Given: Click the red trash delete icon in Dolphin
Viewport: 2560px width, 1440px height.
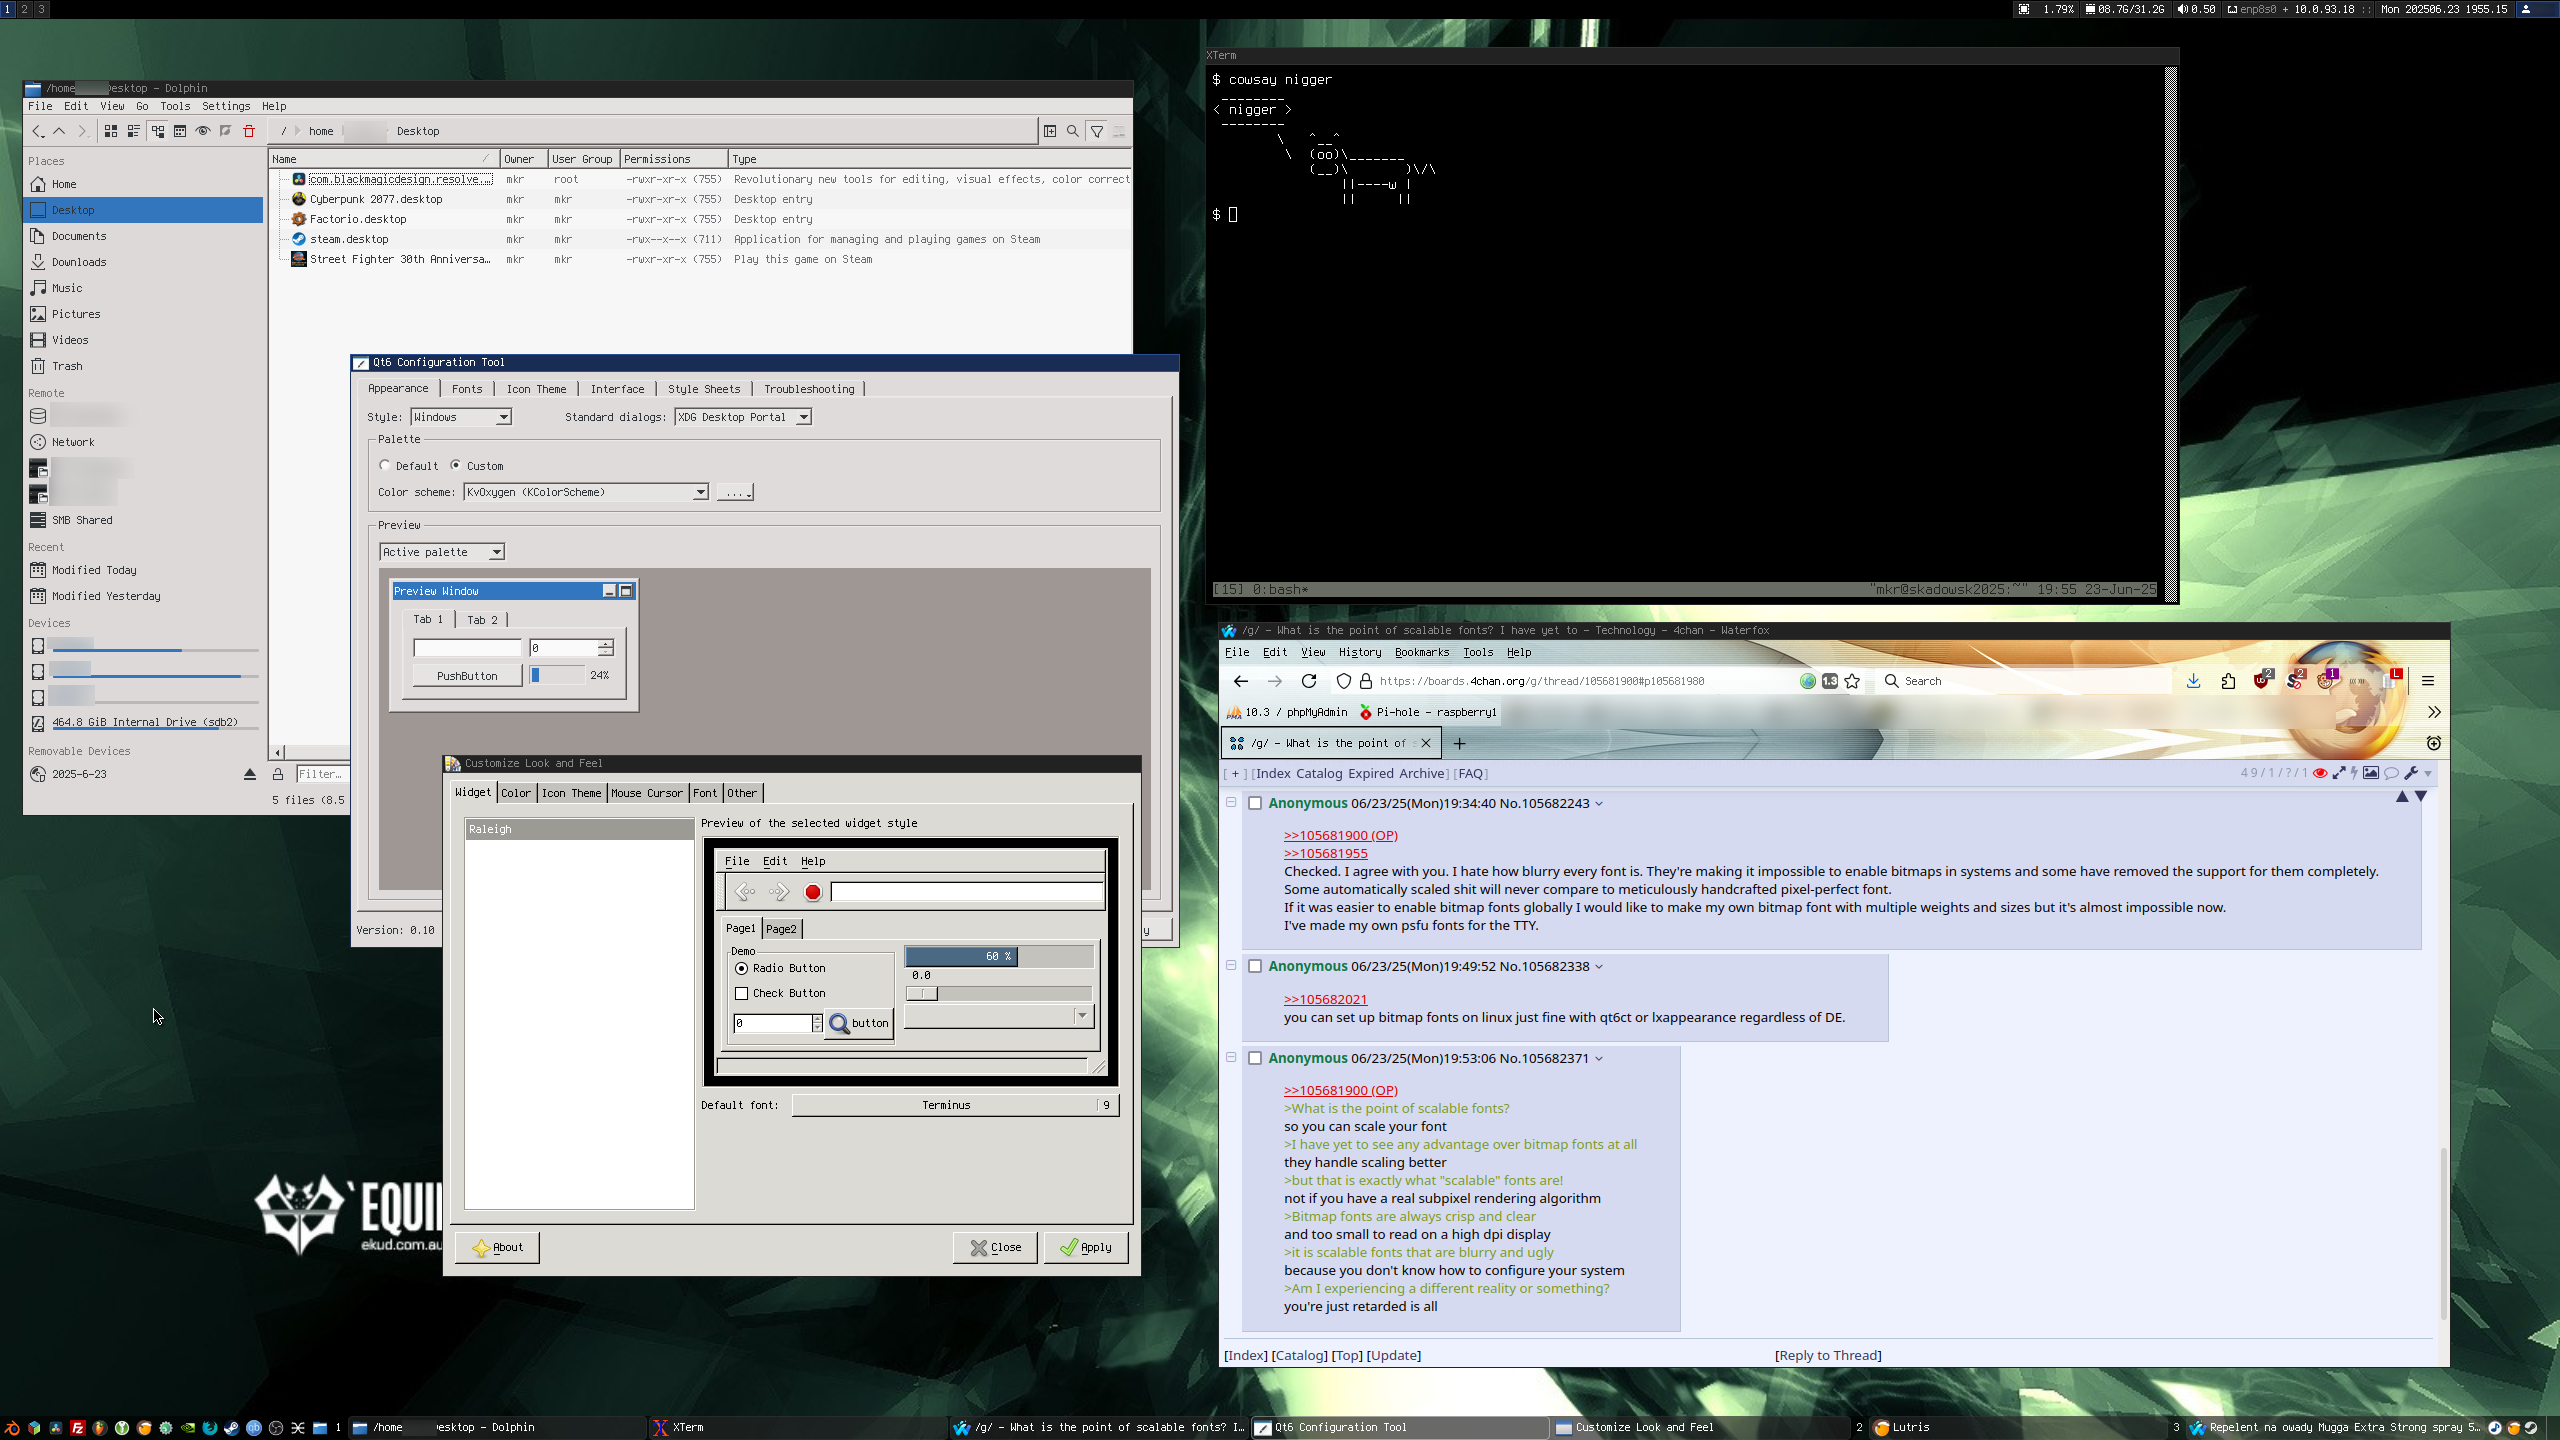Looking at the screenshot, I should click(249, 131).
